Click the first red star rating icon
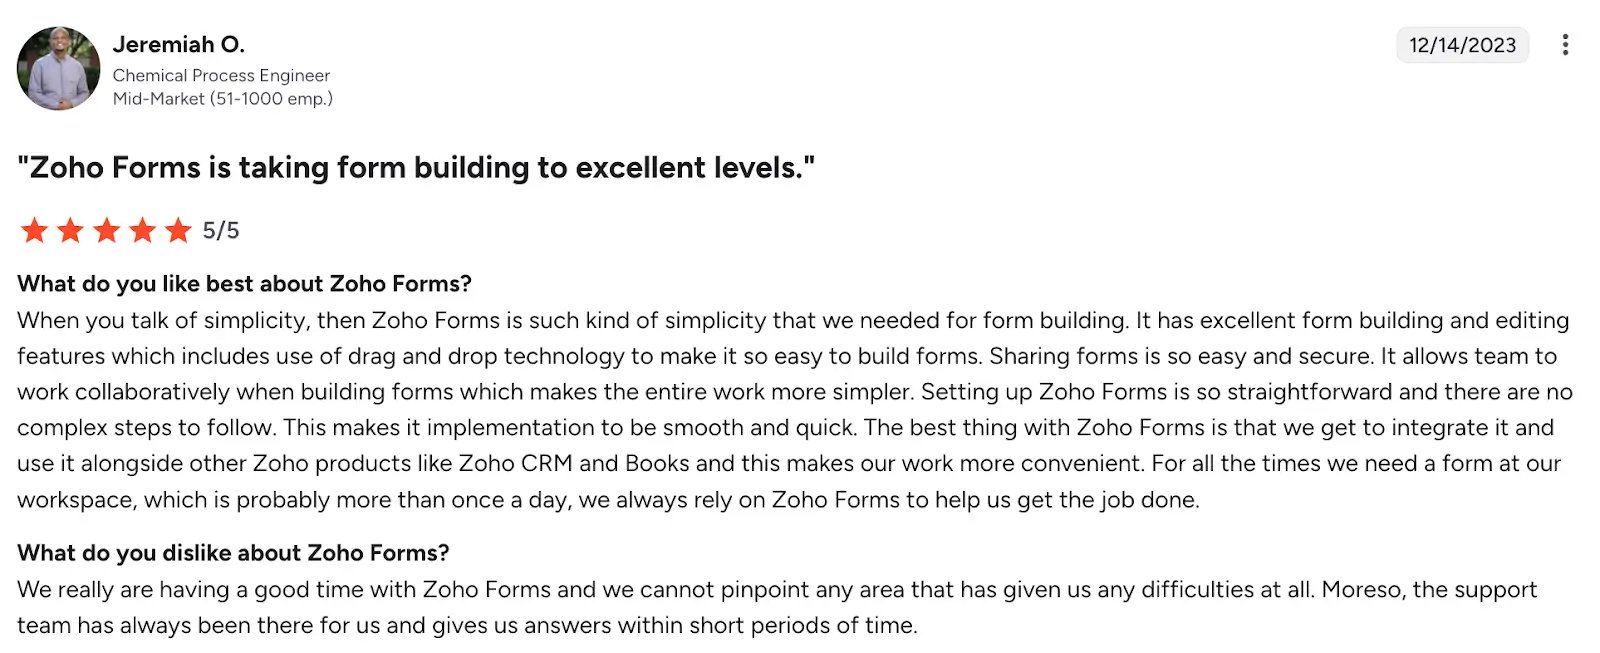1600x653 pixels. click(x=32, y=231)
